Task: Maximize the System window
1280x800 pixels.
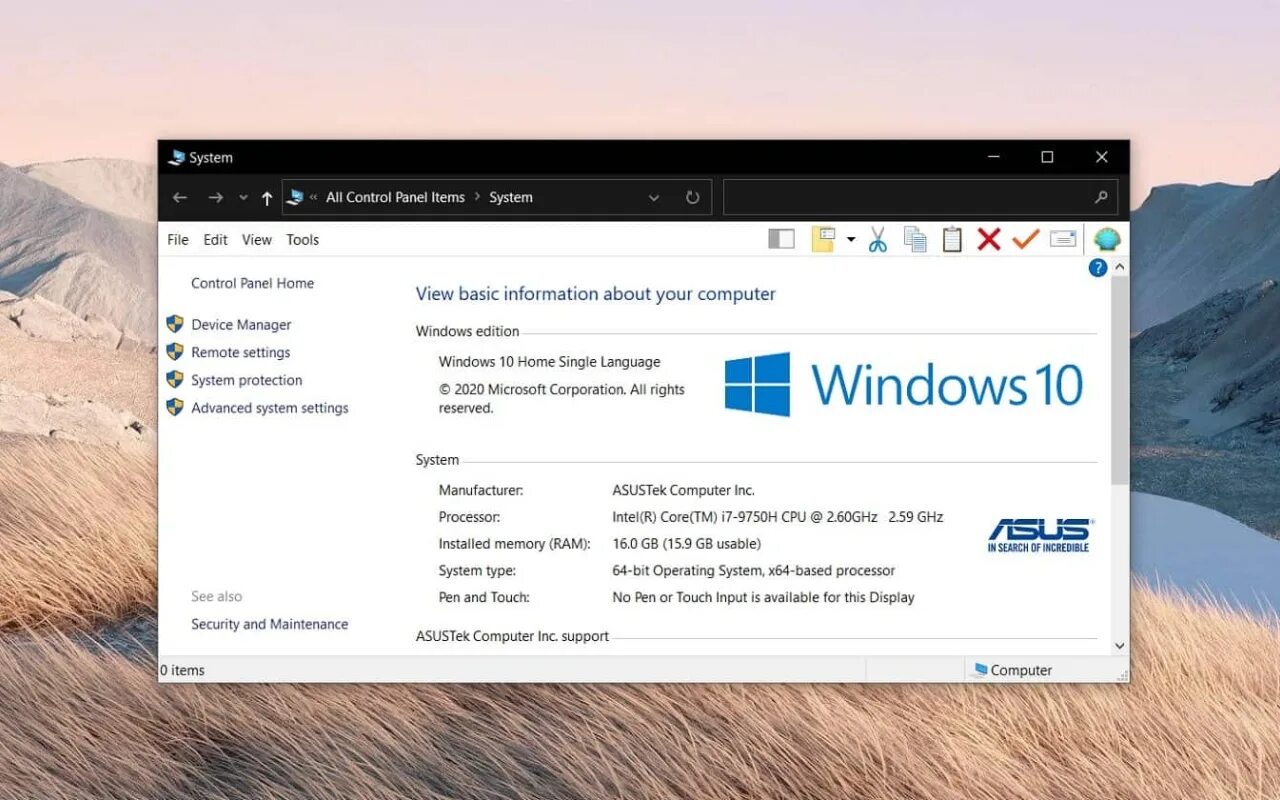Action: [x=1047, y=157]
